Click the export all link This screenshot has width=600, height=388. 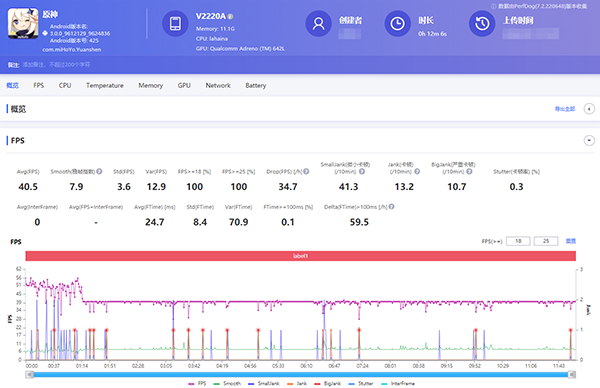click(565, 109)
